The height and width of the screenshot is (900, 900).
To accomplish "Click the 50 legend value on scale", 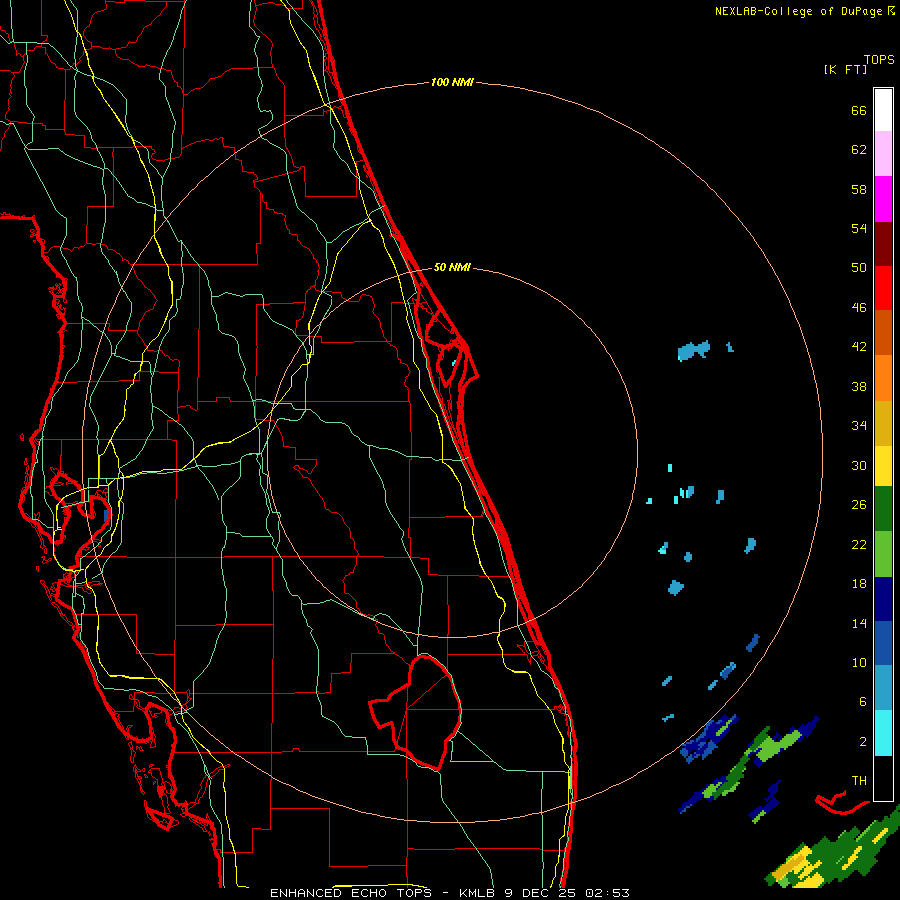I will coord(859,268).
